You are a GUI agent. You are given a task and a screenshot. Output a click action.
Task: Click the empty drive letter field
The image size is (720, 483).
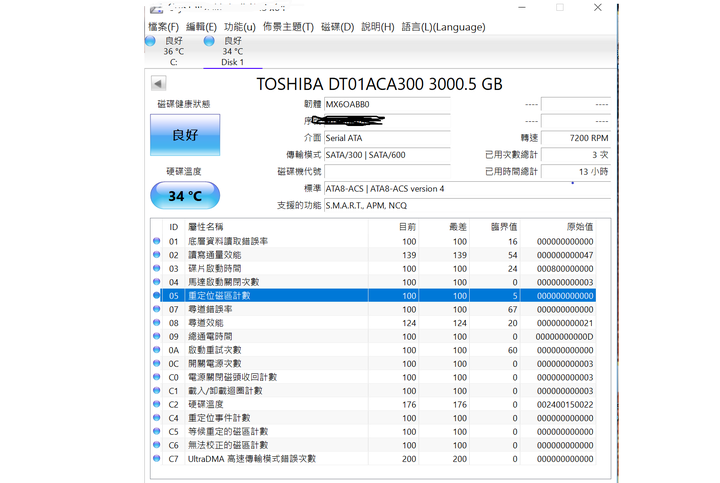(x=387, y=172)
